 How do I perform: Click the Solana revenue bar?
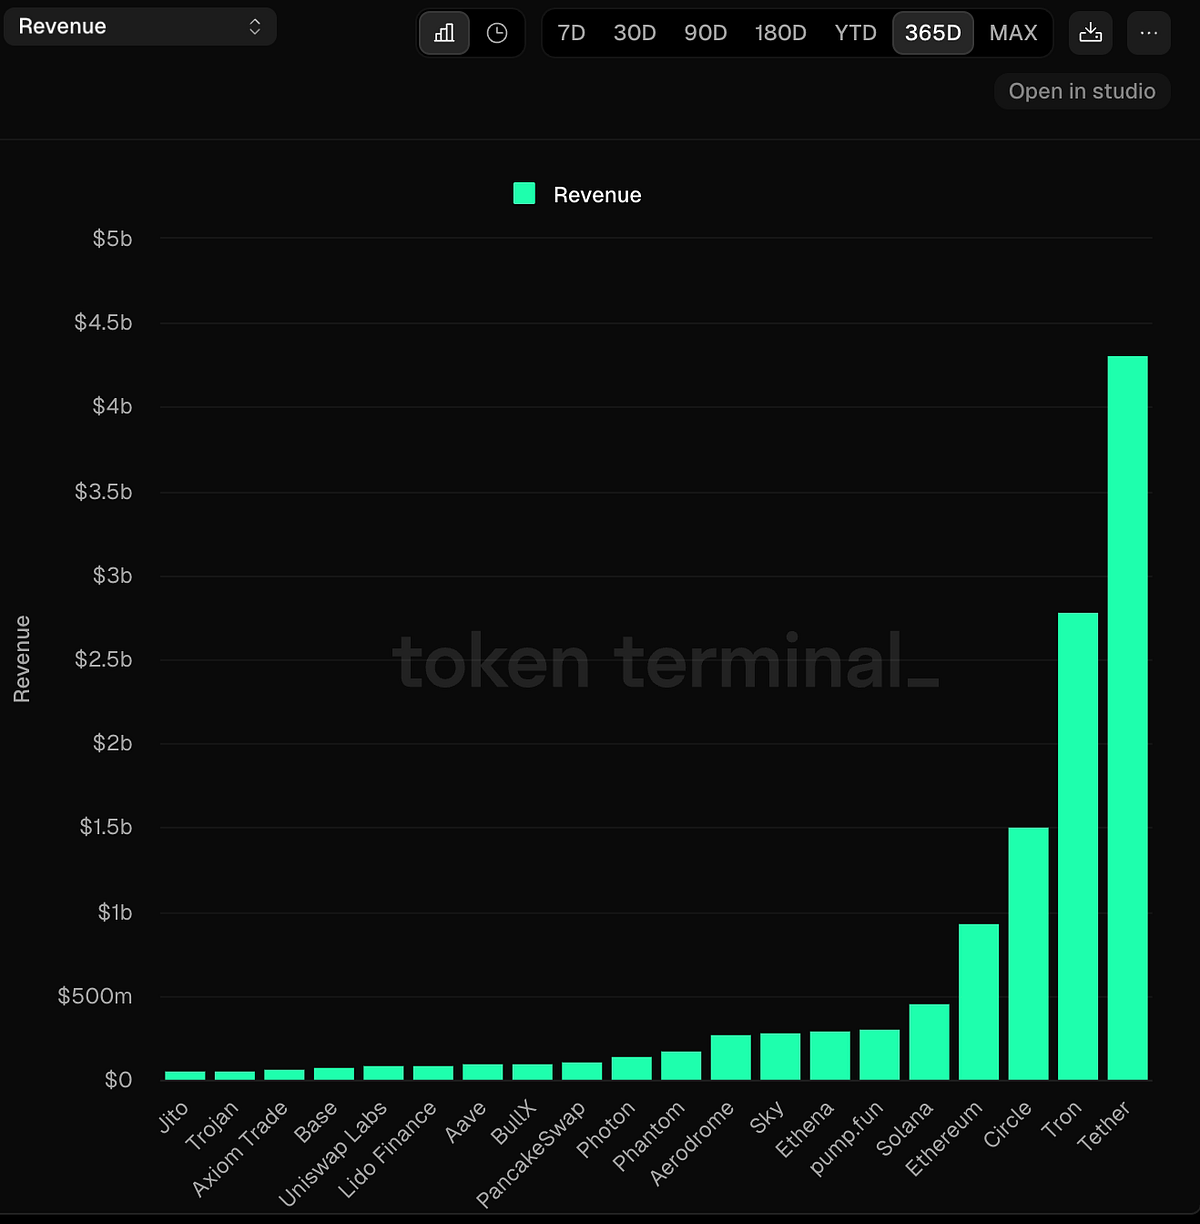coord(929,1042)
